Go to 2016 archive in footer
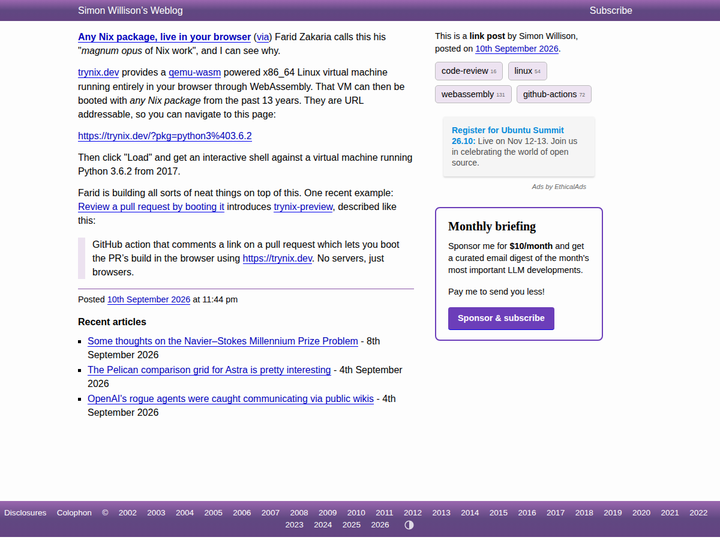 (527, 512)
